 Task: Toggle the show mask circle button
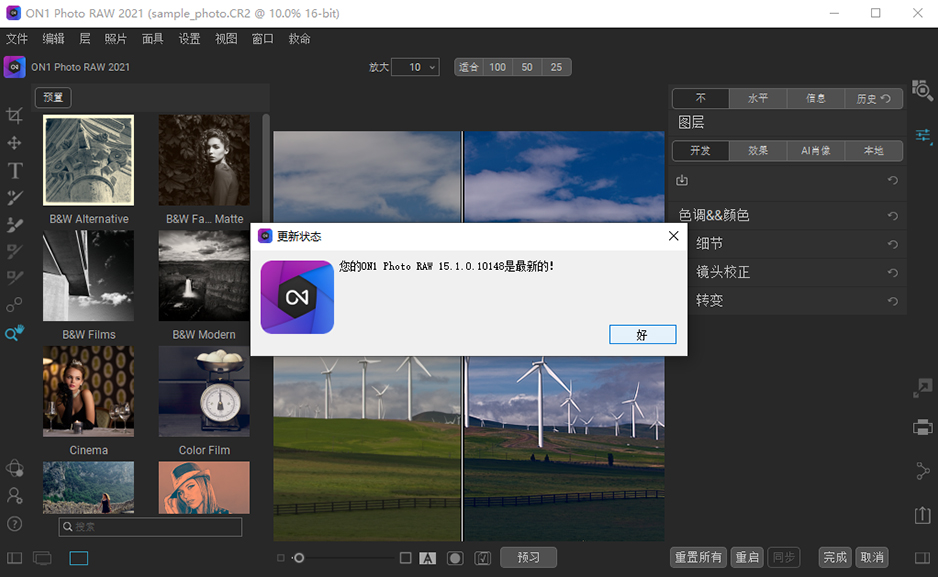point(455,558)
